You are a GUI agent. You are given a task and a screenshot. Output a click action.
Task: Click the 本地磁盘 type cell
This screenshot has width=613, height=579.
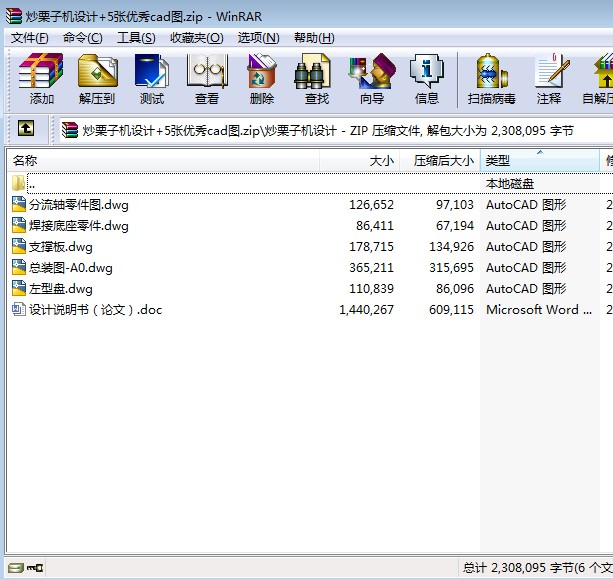tap(510, 183)
